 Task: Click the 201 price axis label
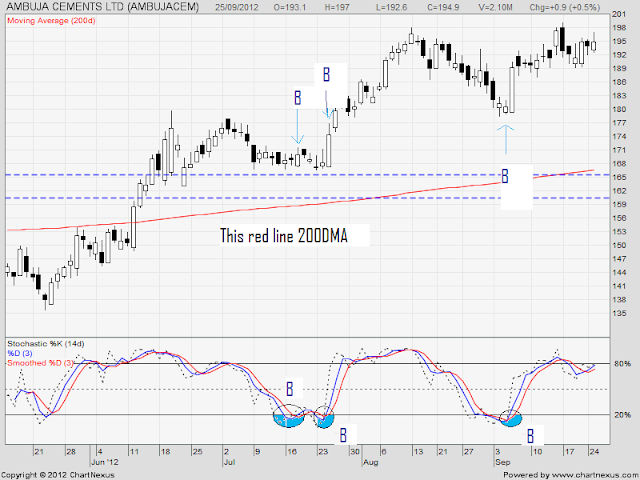[x=619, y=14]
